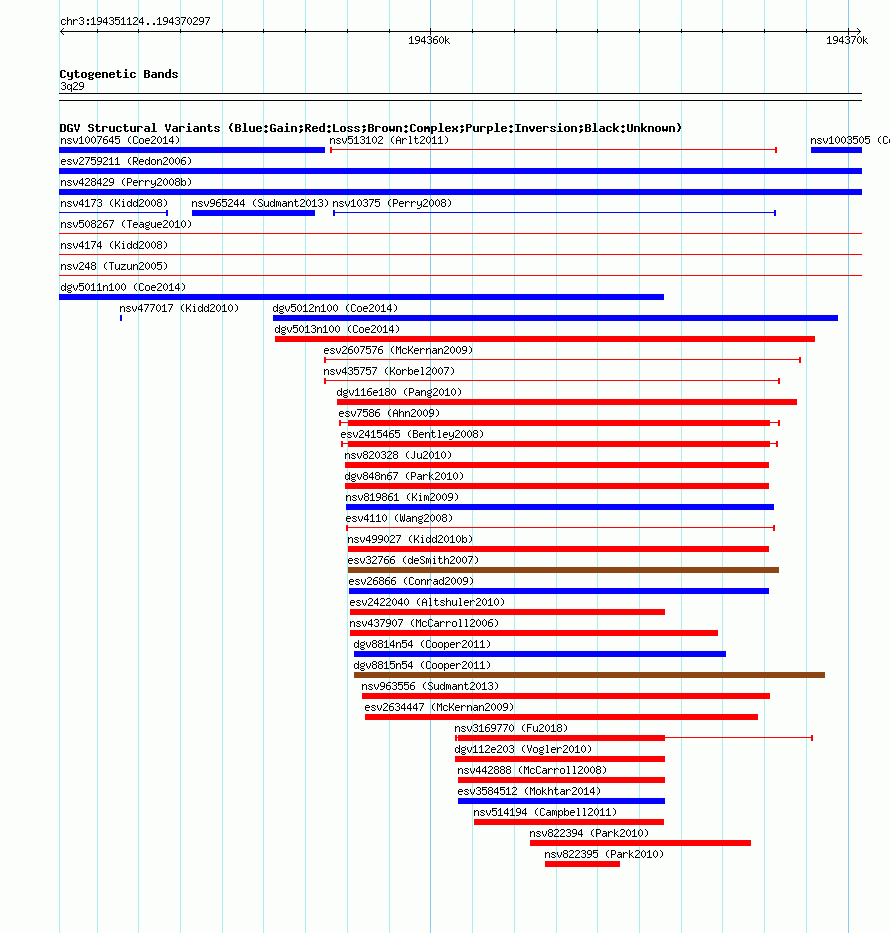Screen dimensions: 890x933
Task: Click the nsv10375 (Perry2008) label
Action: point(392,203)
